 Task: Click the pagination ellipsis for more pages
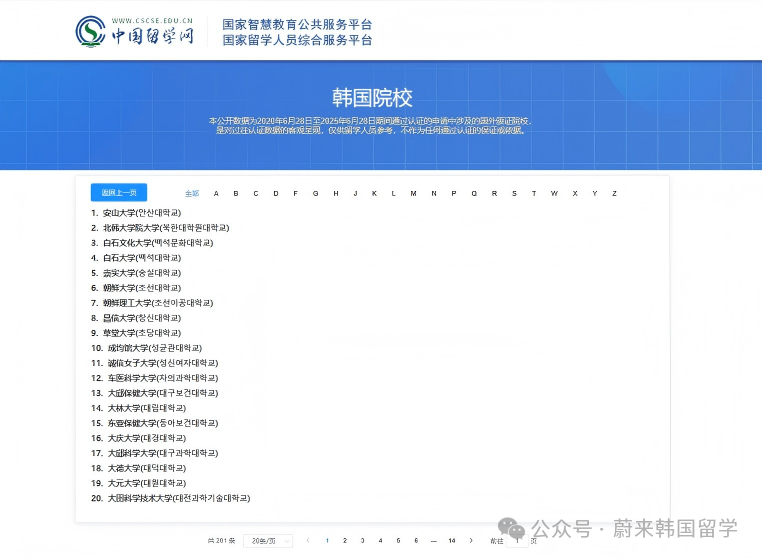(x=433, y=541)
